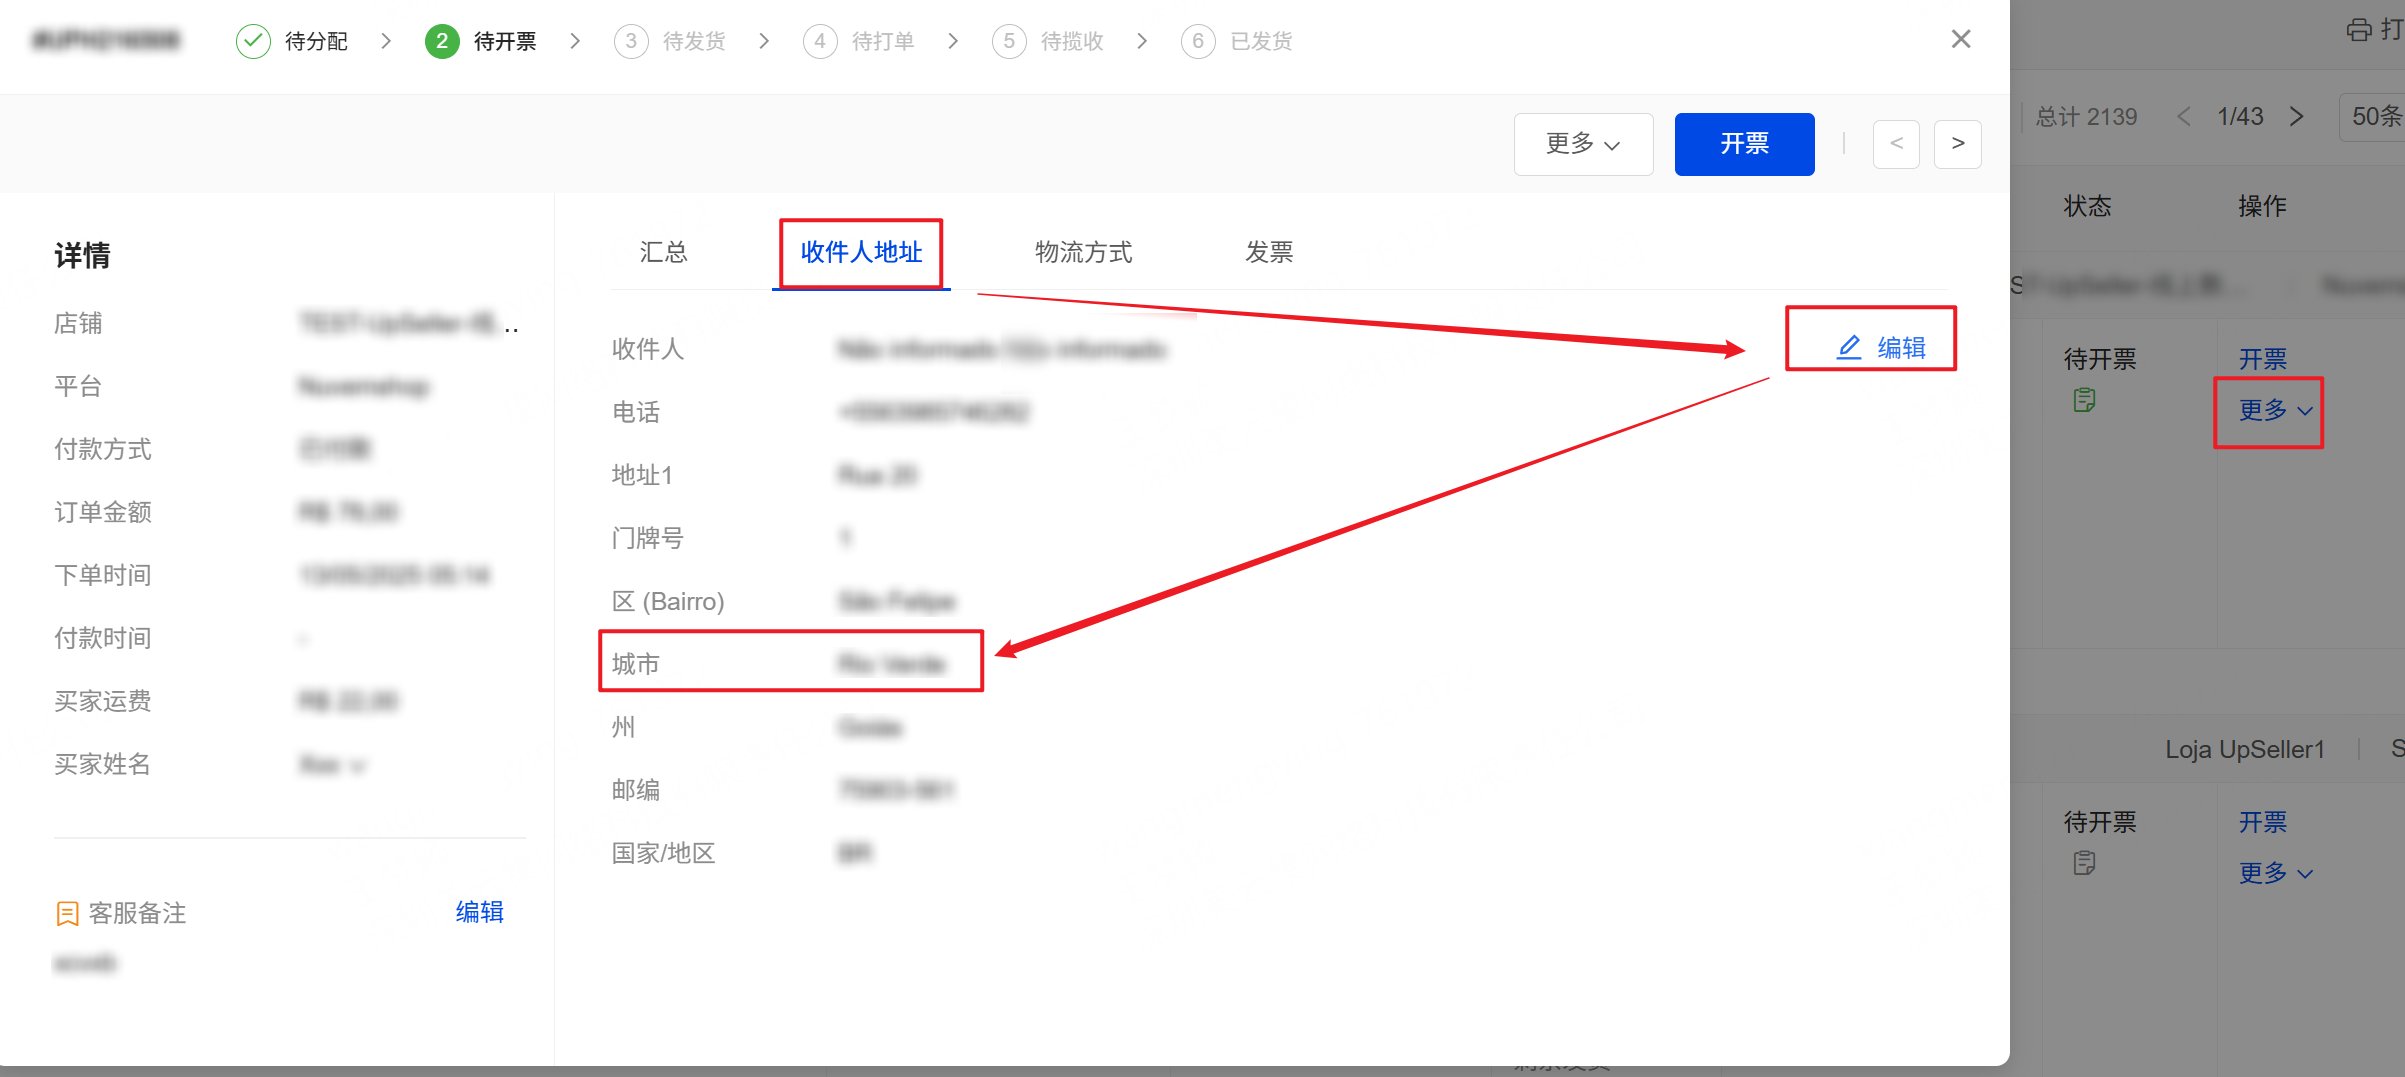The width and height of the screenshot is (2405, 1077).
Task: Switch to the 汇总 tab
Action: tap(663, 252)
